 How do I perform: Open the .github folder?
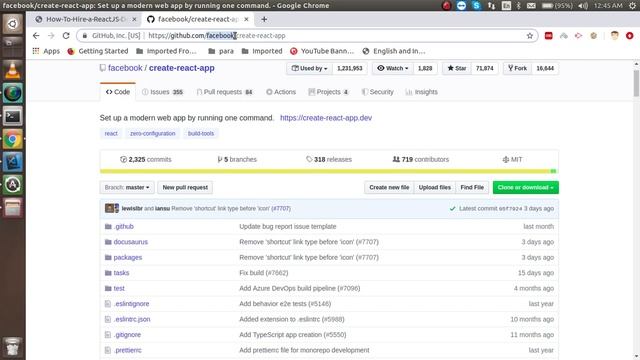(124, 226)
